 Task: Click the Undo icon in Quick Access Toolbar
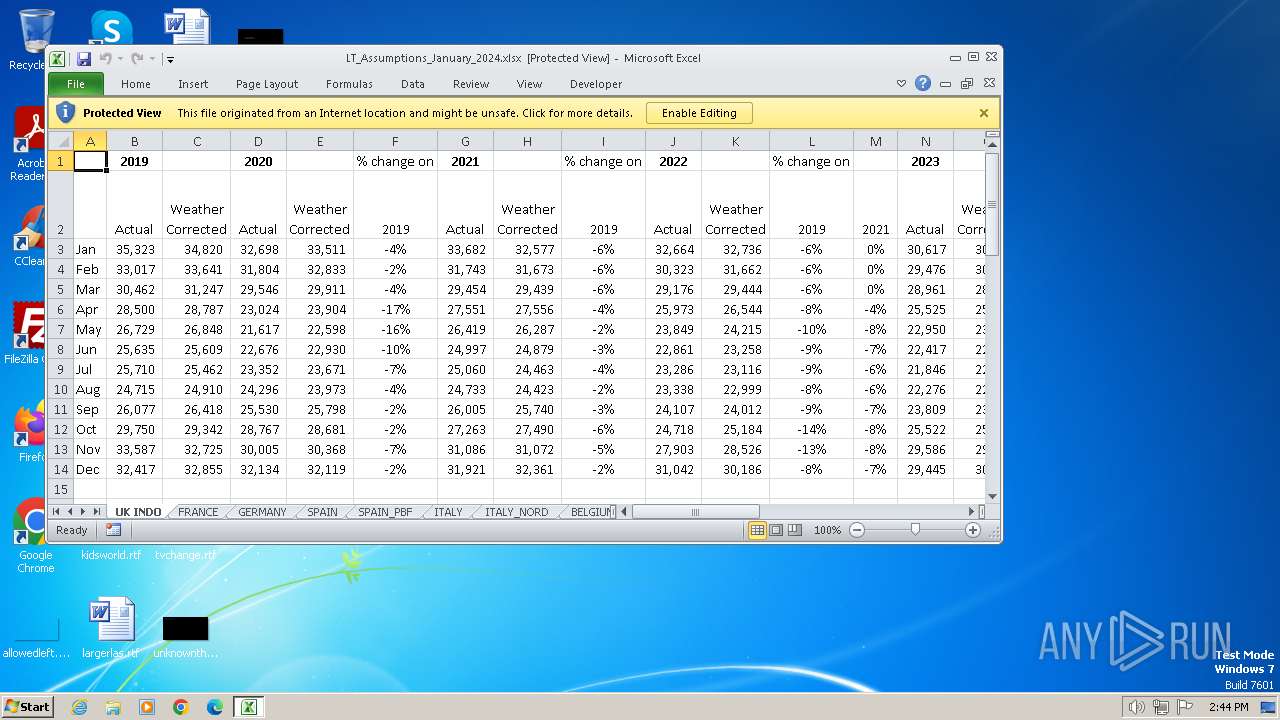(x=105, y=59)
